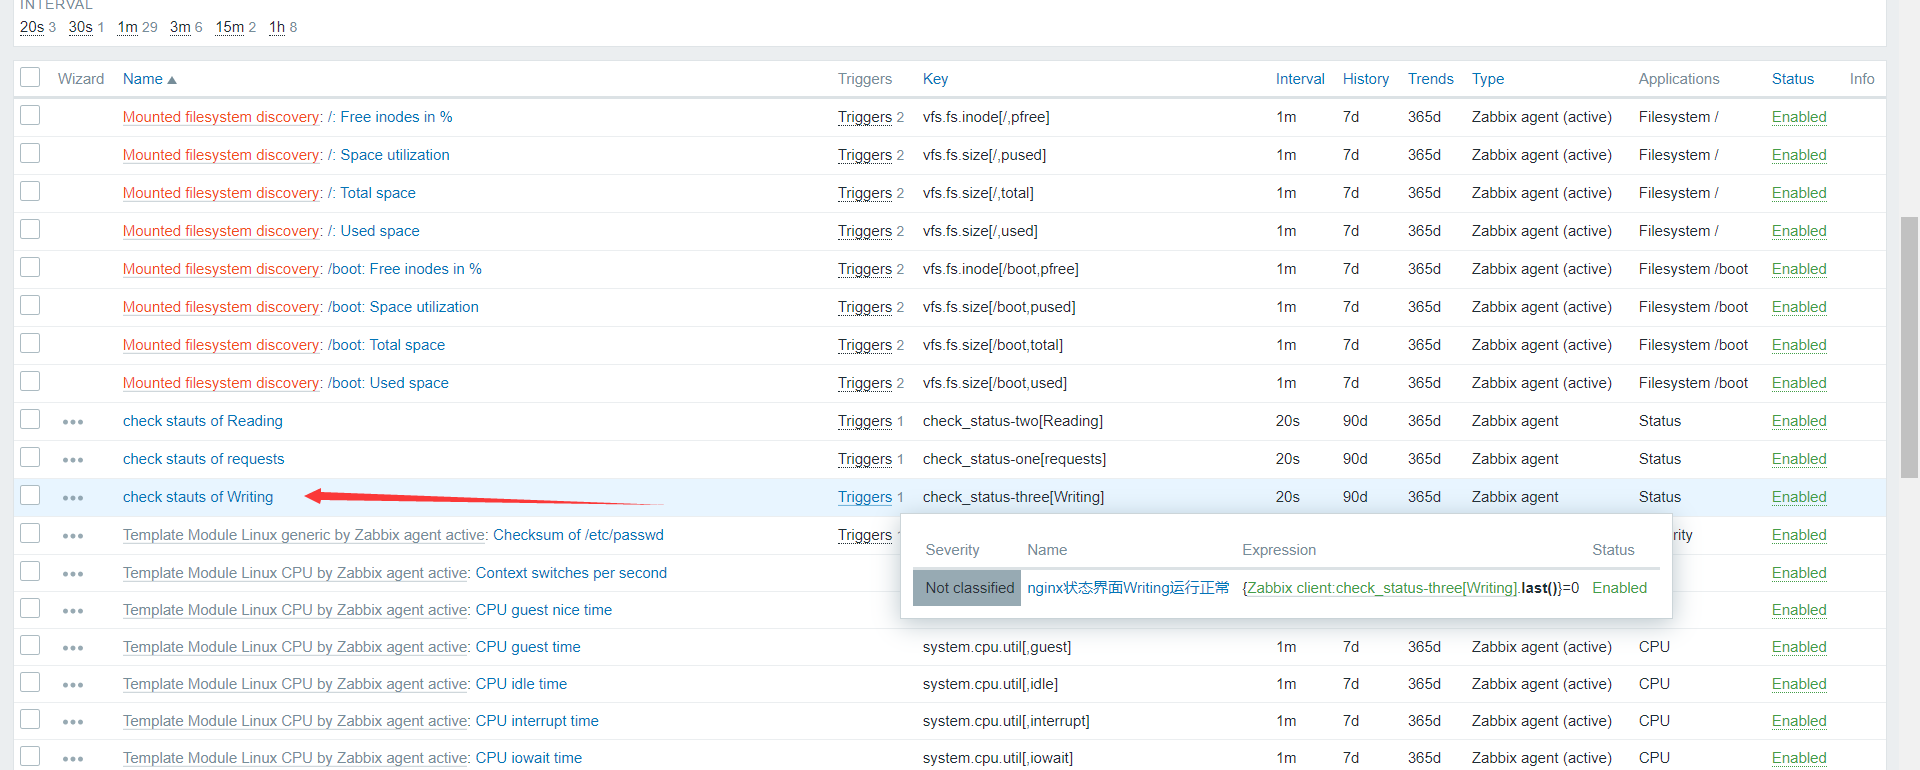Screen dimensions: 1920x770
Task: Sort items by History column
Action: [1366, 79]
